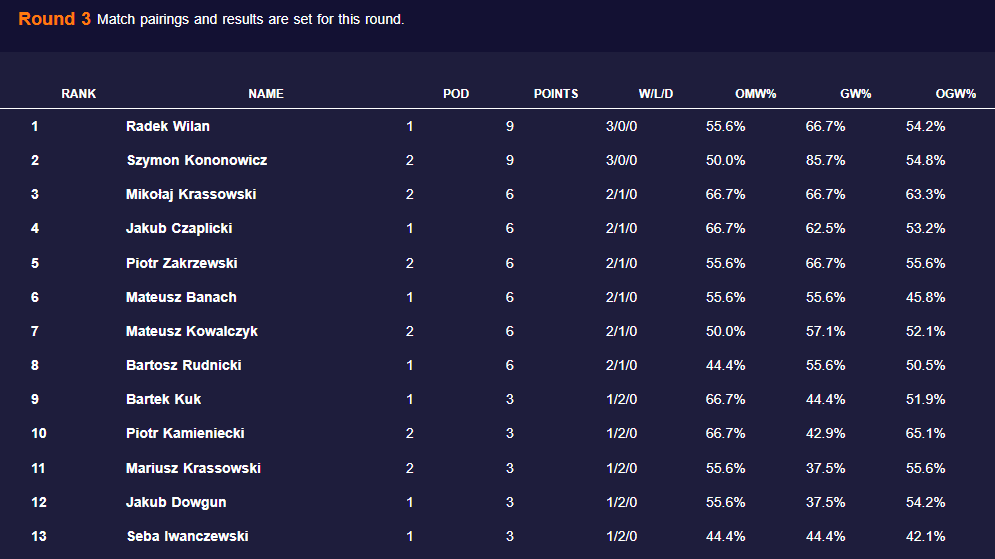Screen dimensions: 995x559
Task: Click Seba Iwanczewski in the last row
Action: coord(187,537)
